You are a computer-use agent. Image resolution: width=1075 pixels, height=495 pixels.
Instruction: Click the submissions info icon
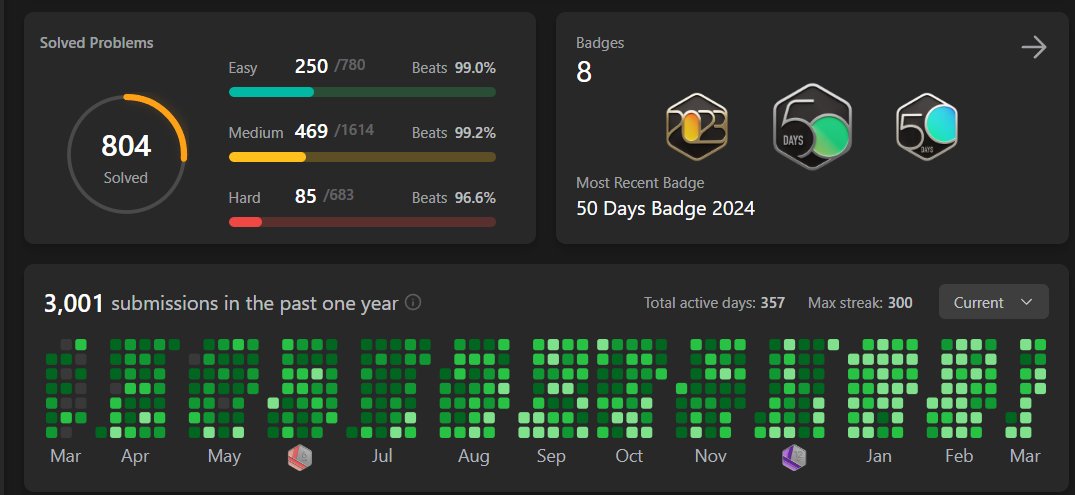pyautogui.click(x=413, y=302)
